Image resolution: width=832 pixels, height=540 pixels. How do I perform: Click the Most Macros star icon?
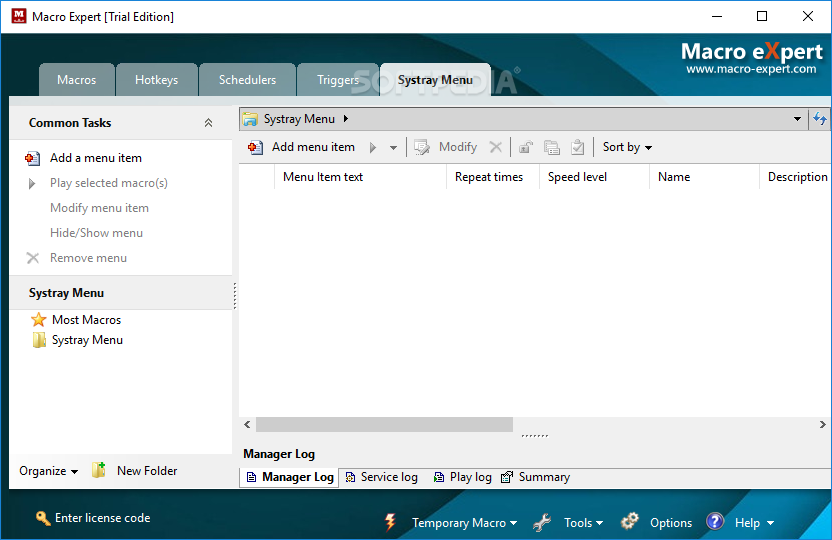39,319
